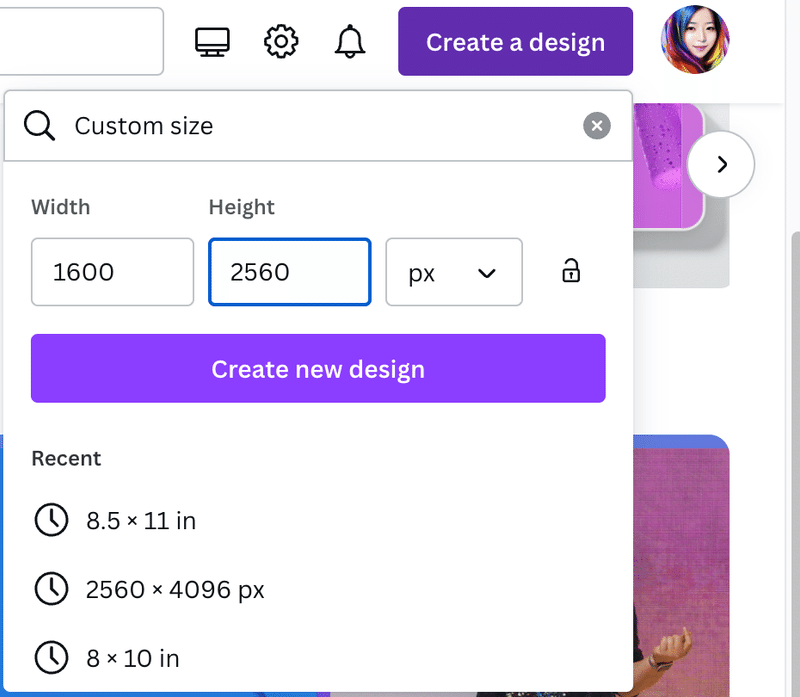
Task: Click the right arrow carousel button
Action: point(721,164)
